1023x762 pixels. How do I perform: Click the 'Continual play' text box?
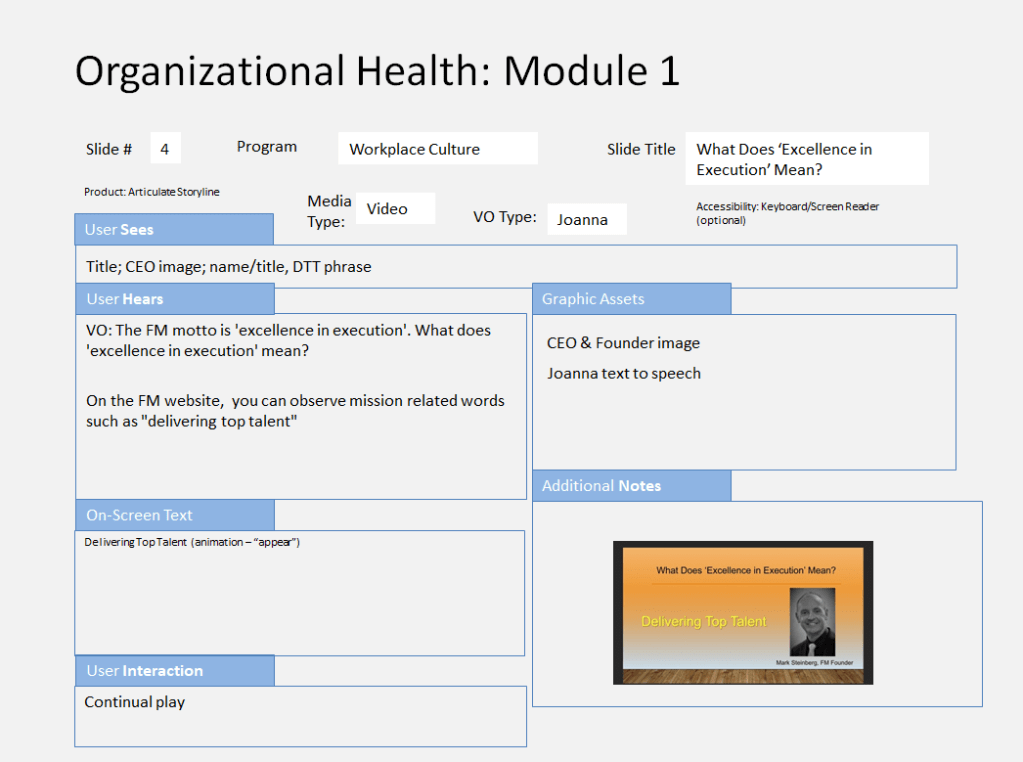[x=300, y=715]
